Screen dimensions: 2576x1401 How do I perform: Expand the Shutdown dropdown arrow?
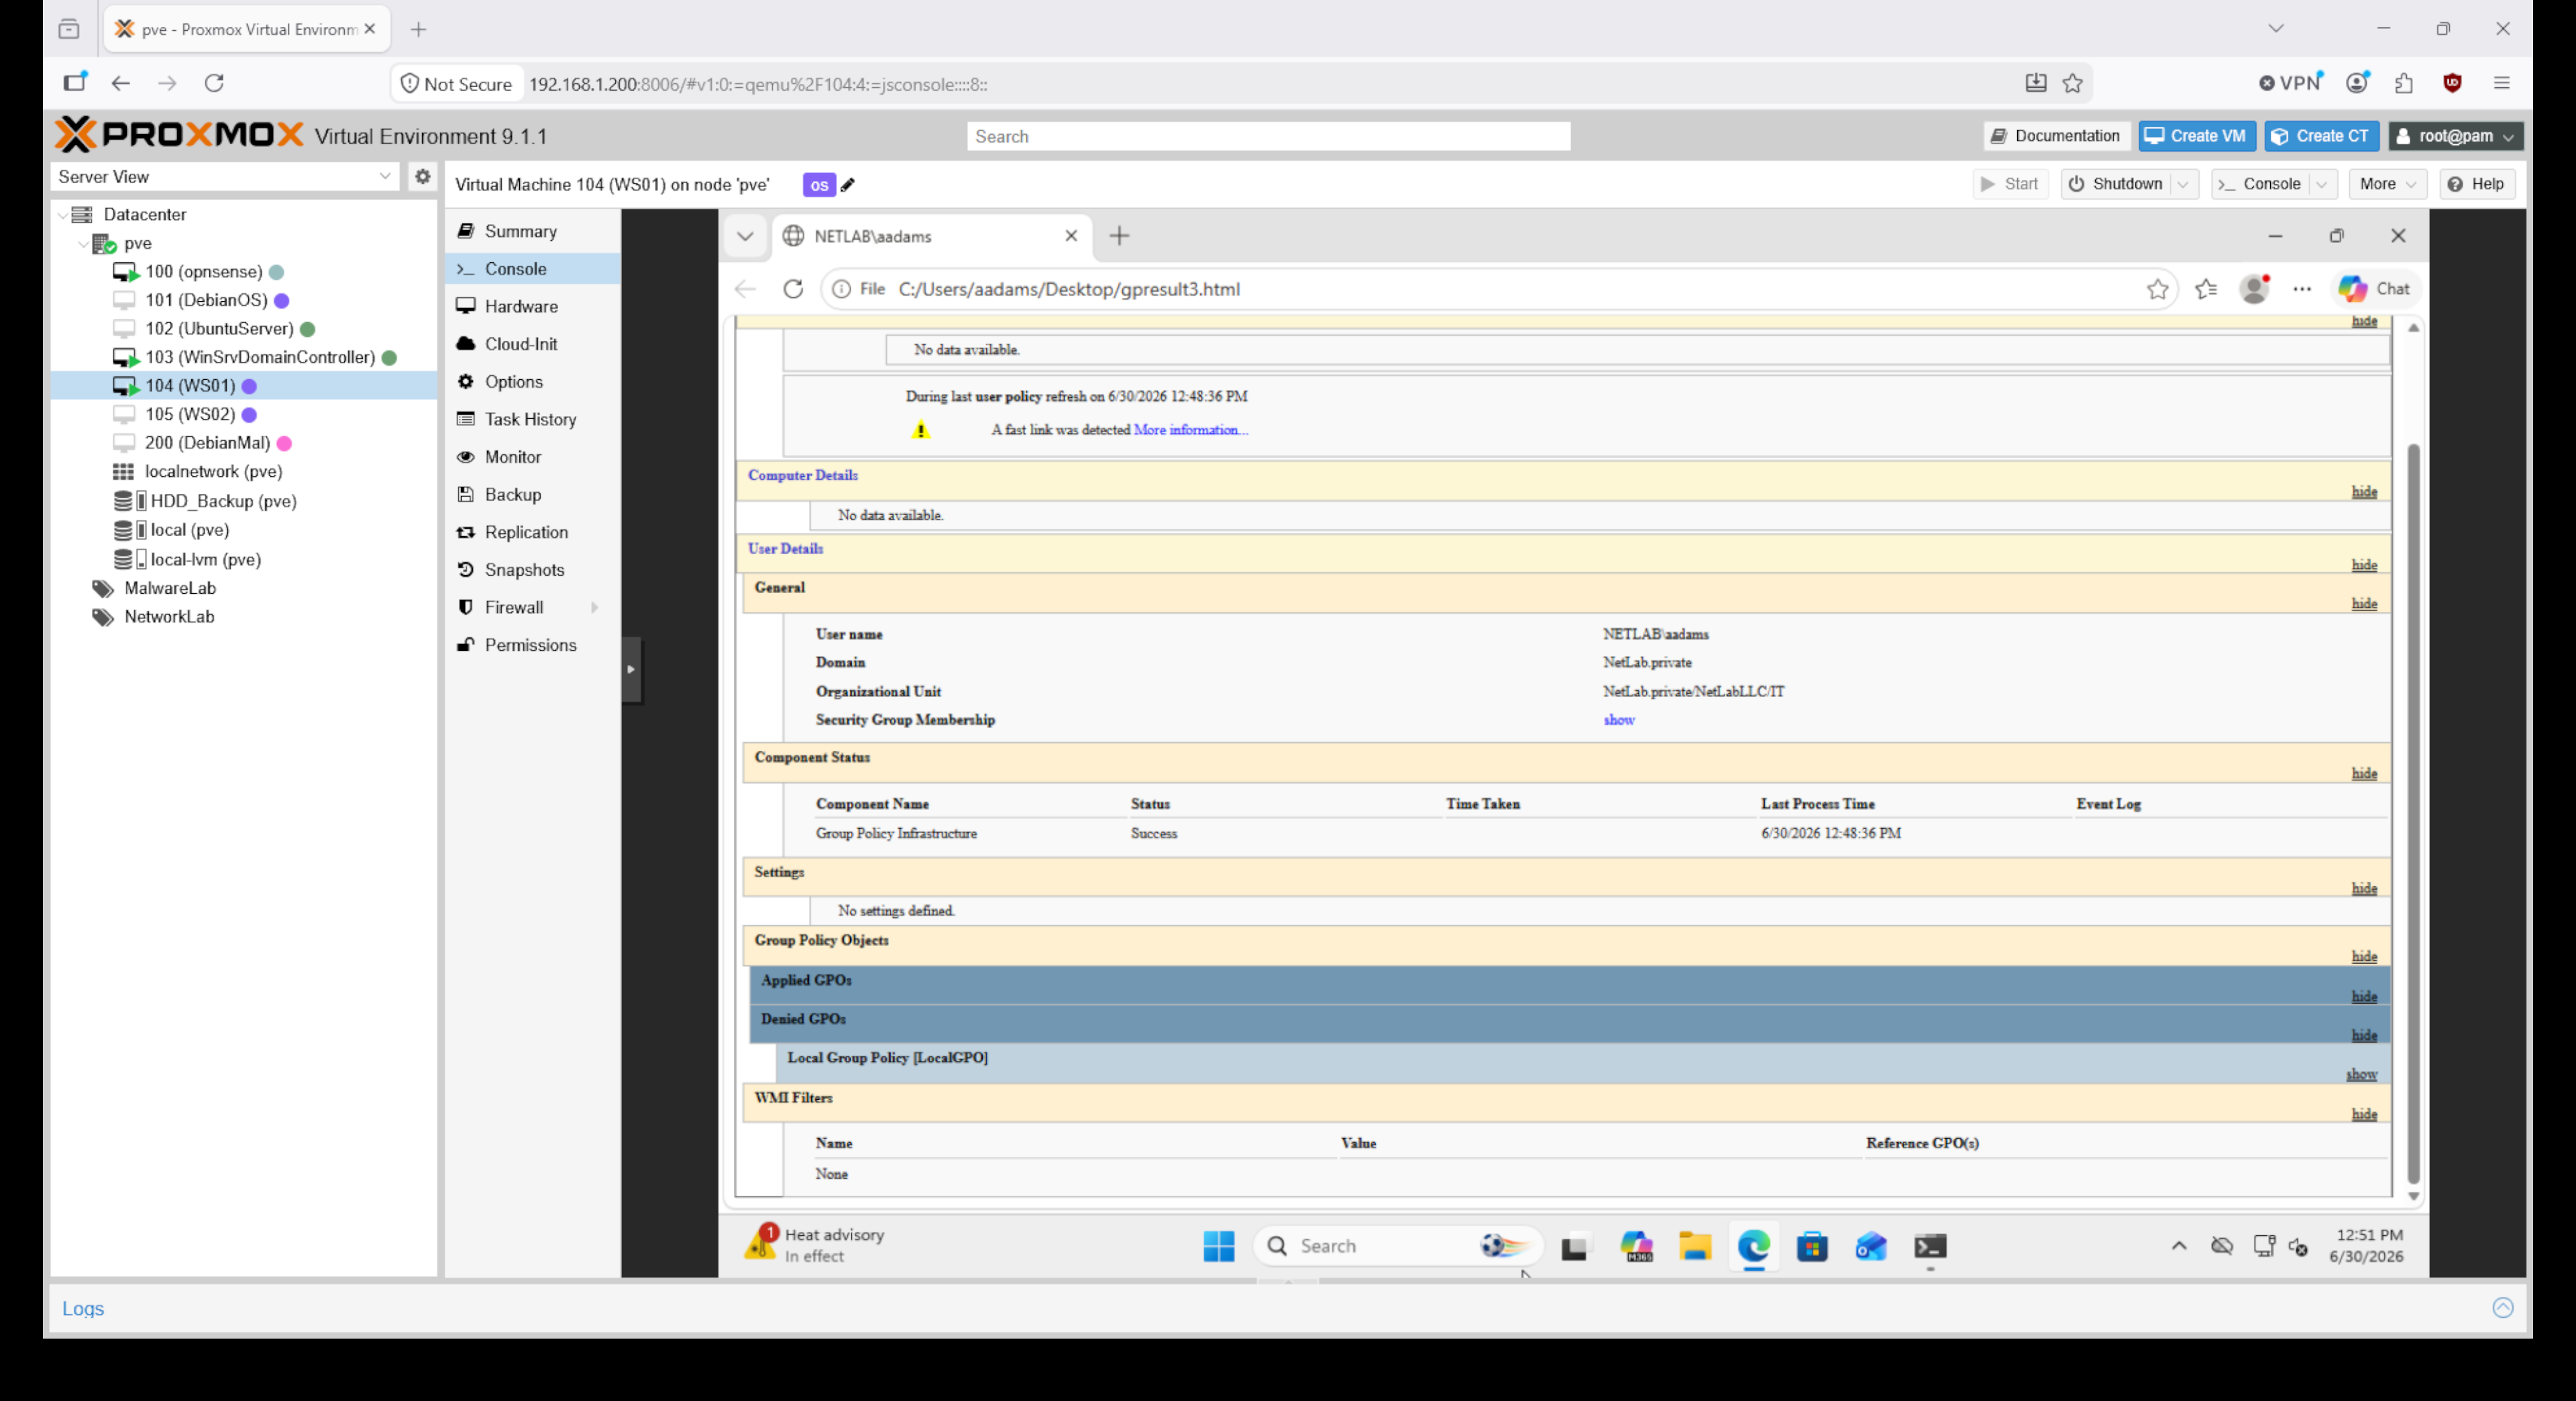[2184, 184]
